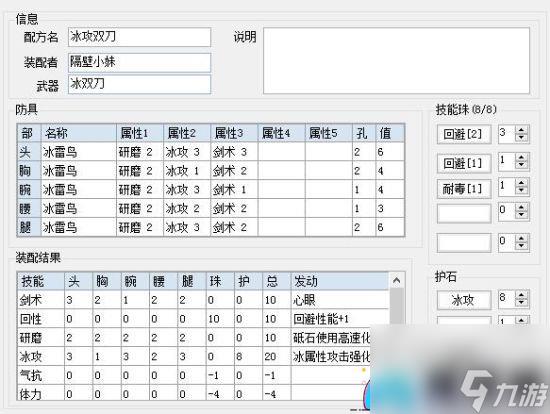Click the empty fourth skill jewel button
Viewport: 550px width, 414px height.
coord(463,213)
